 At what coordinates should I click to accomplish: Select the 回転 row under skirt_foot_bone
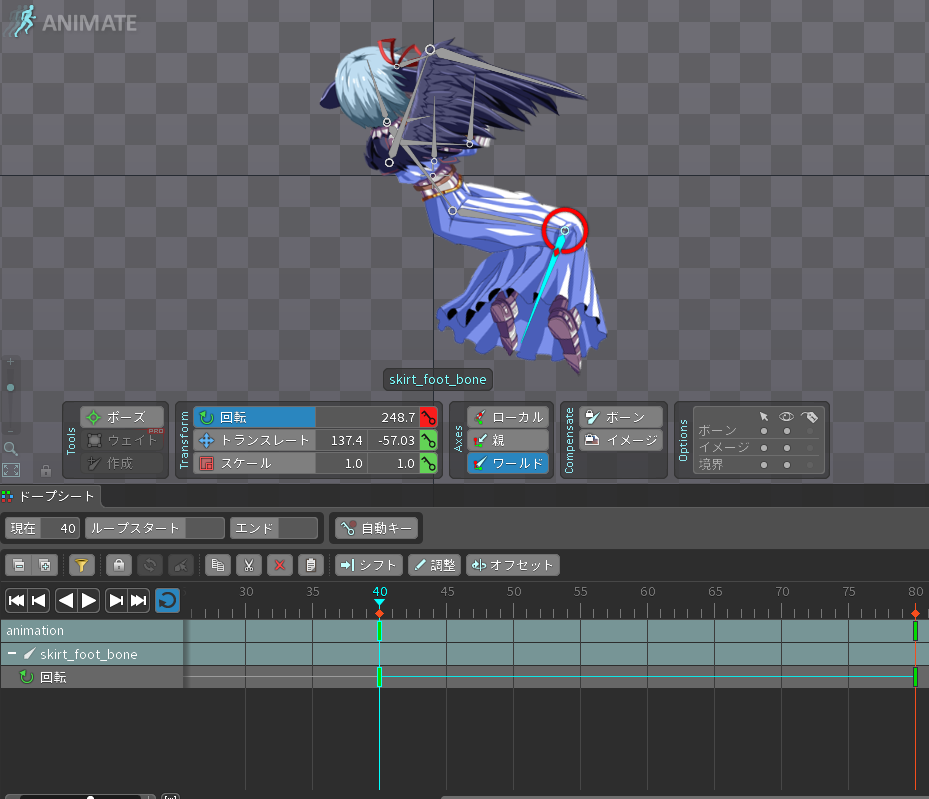pos(92,677)
